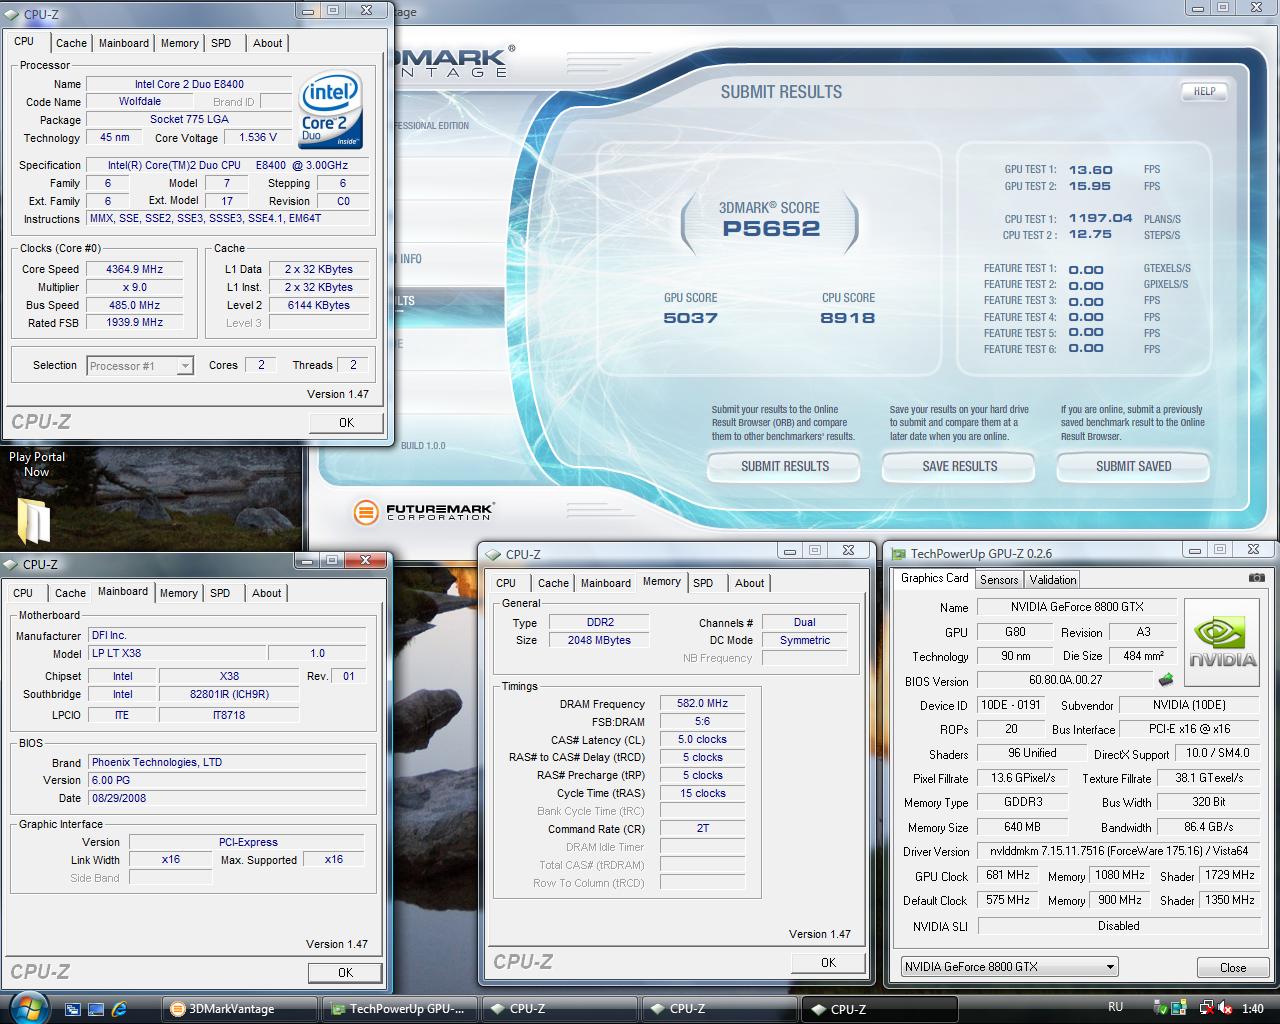Open CPU tab in the Memory CPU-Z window
Image resolution: width=1280 pixels, height=1024 pixels.
[x=506, y=583]
